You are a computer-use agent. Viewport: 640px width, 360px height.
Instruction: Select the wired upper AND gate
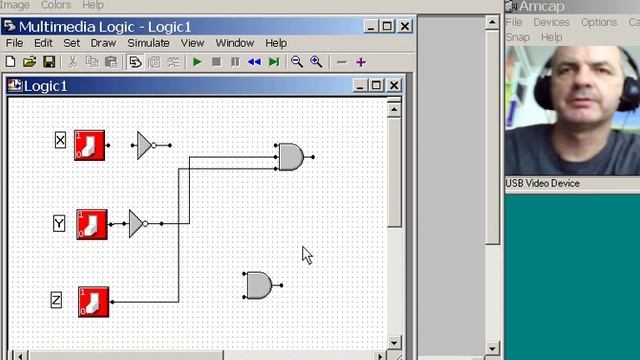tap(291, 157)
